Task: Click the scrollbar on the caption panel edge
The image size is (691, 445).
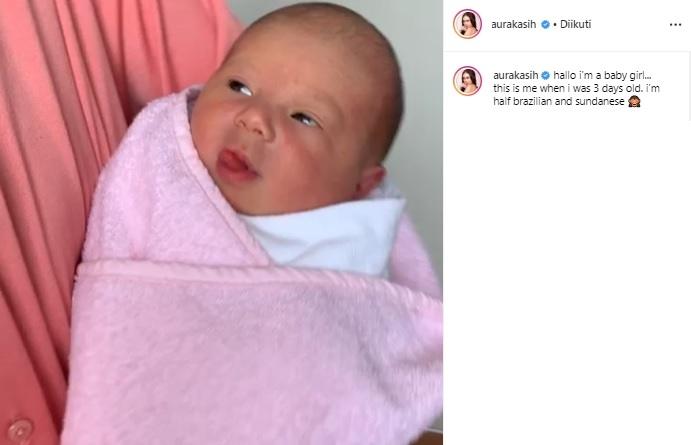Action: (689, 84)
